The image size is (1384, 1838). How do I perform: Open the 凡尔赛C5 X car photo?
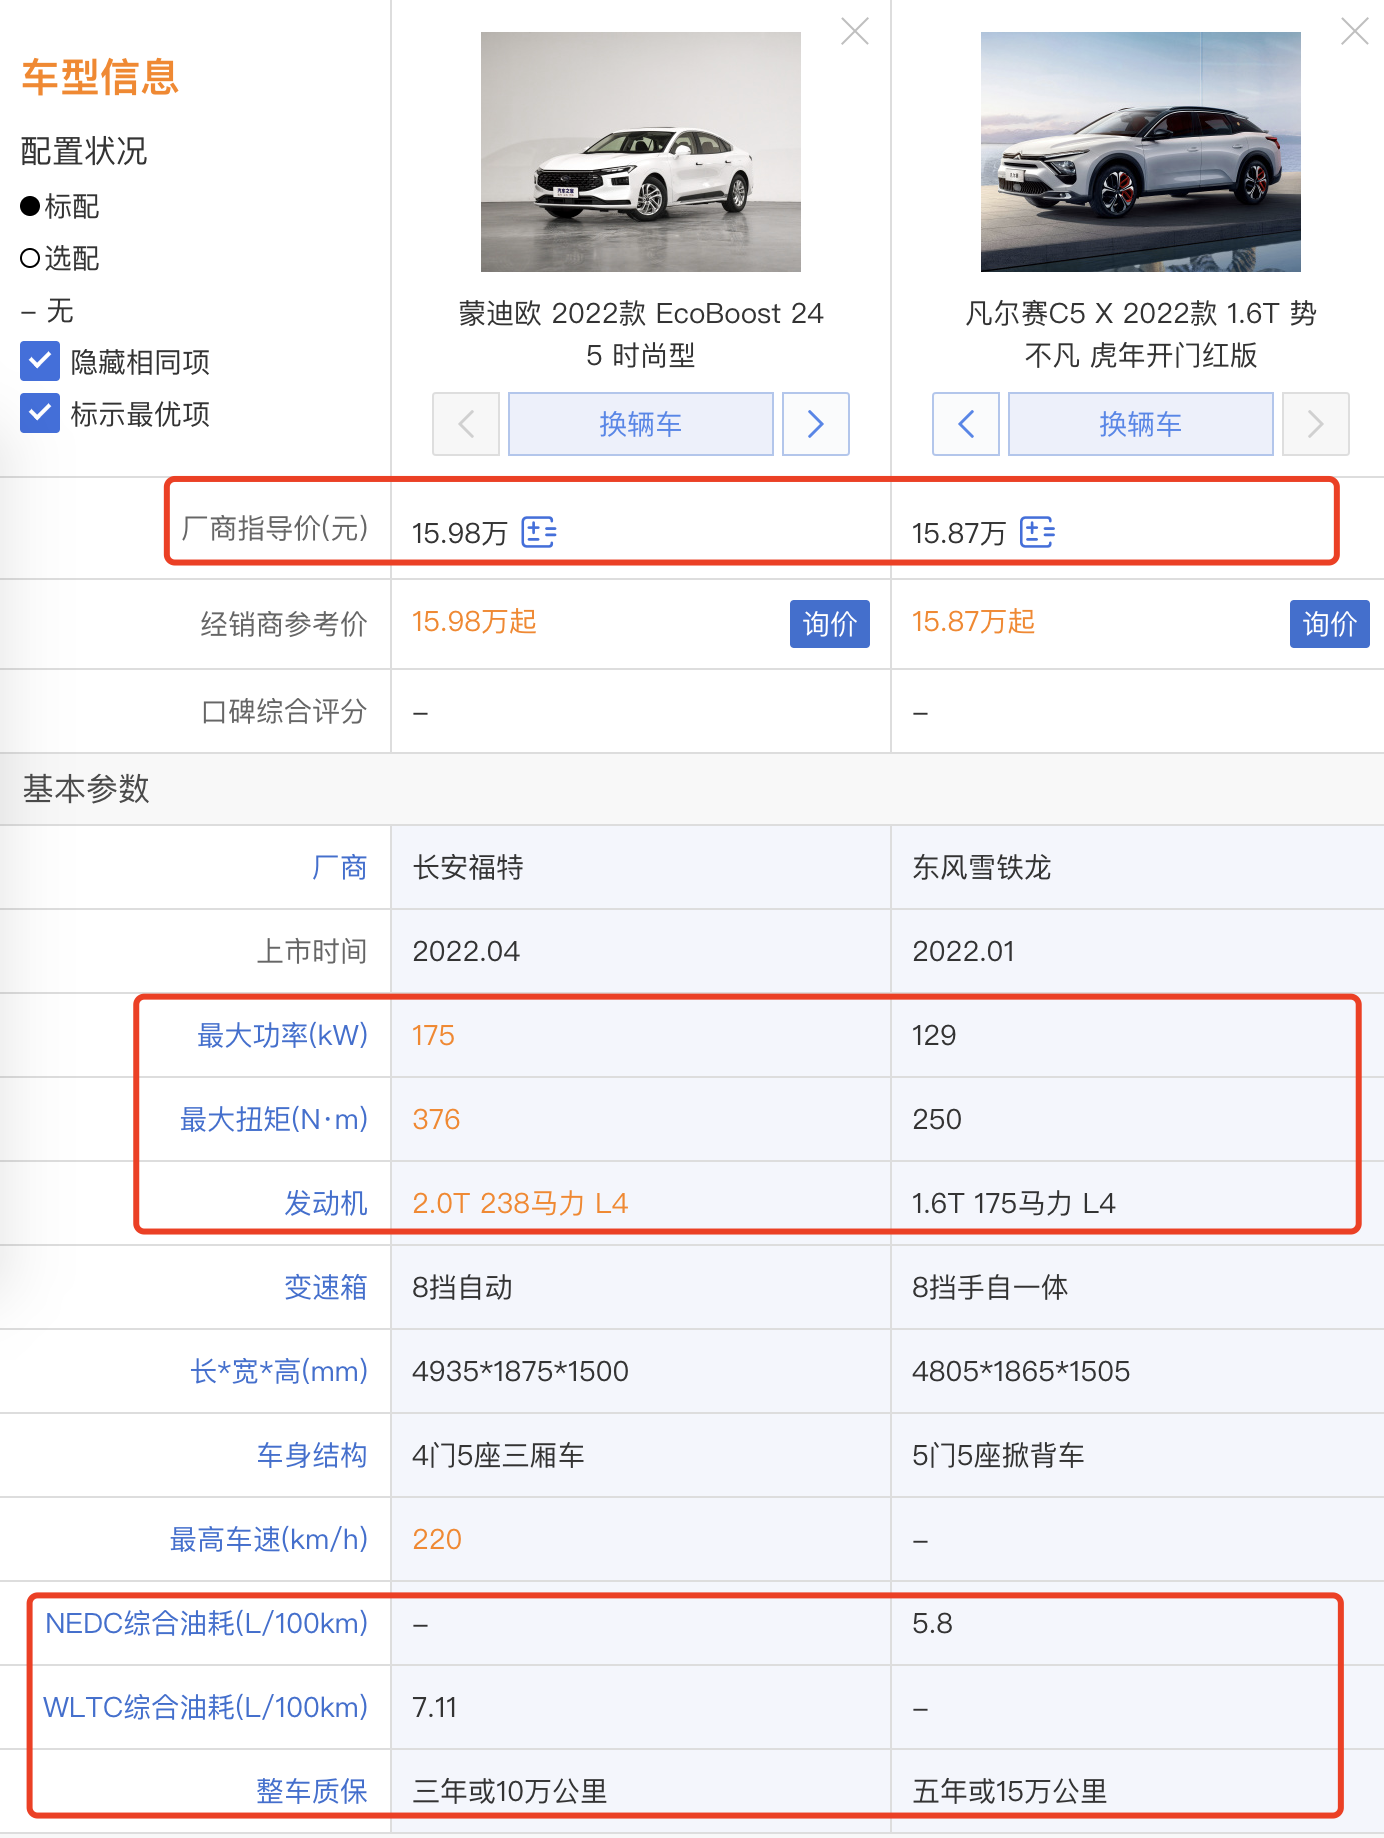coord(1141,152)
